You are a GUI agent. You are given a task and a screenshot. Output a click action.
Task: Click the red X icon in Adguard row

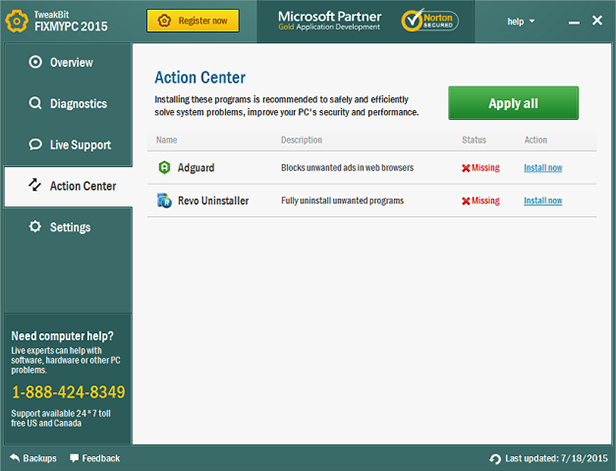[x=466, y=168]
